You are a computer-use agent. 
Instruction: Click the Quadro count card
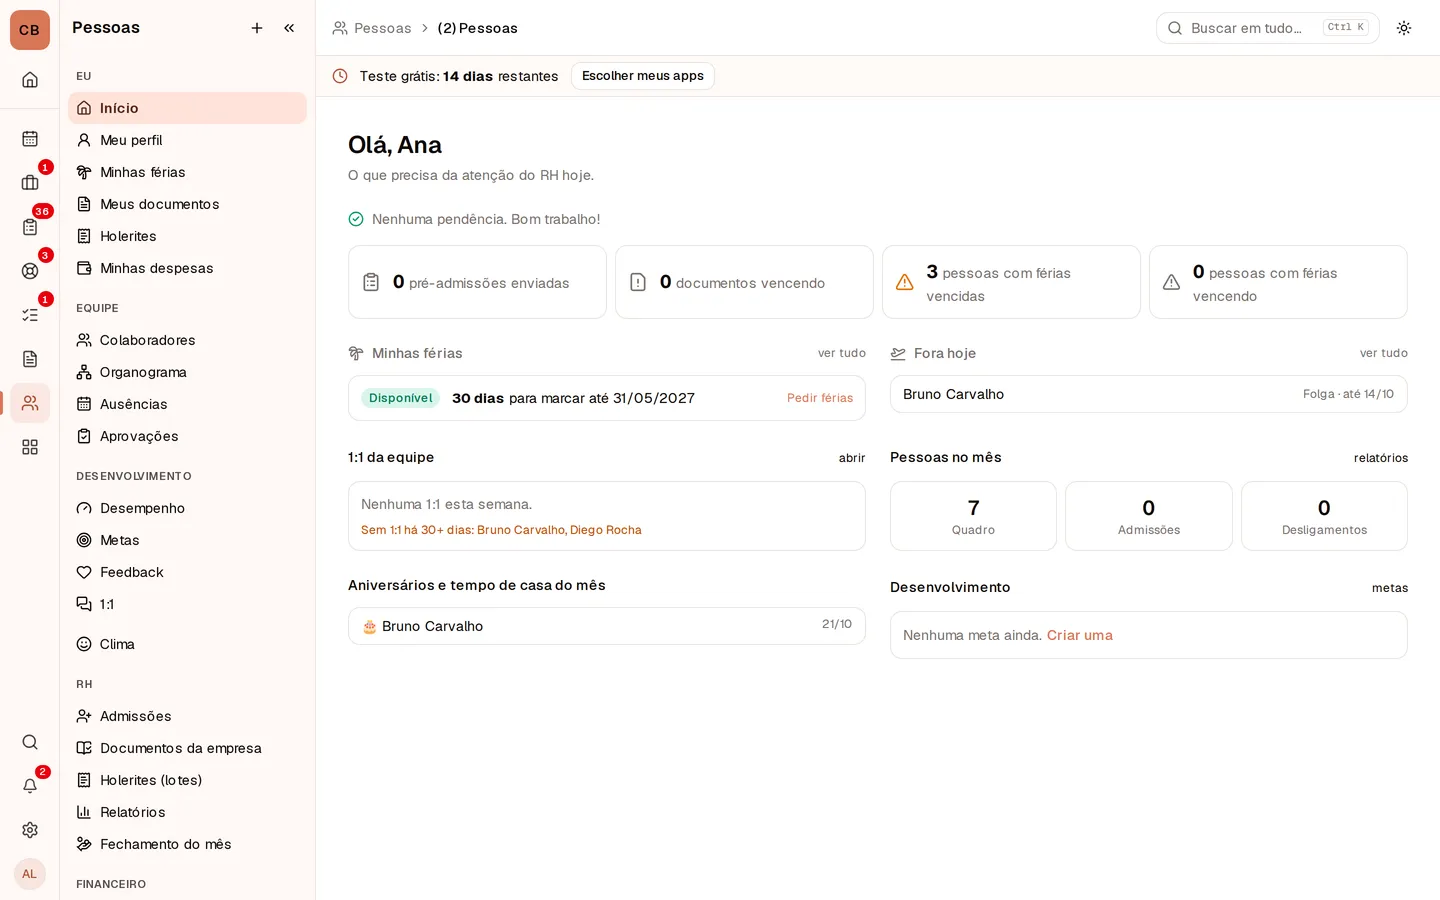(x=973, y=516)
